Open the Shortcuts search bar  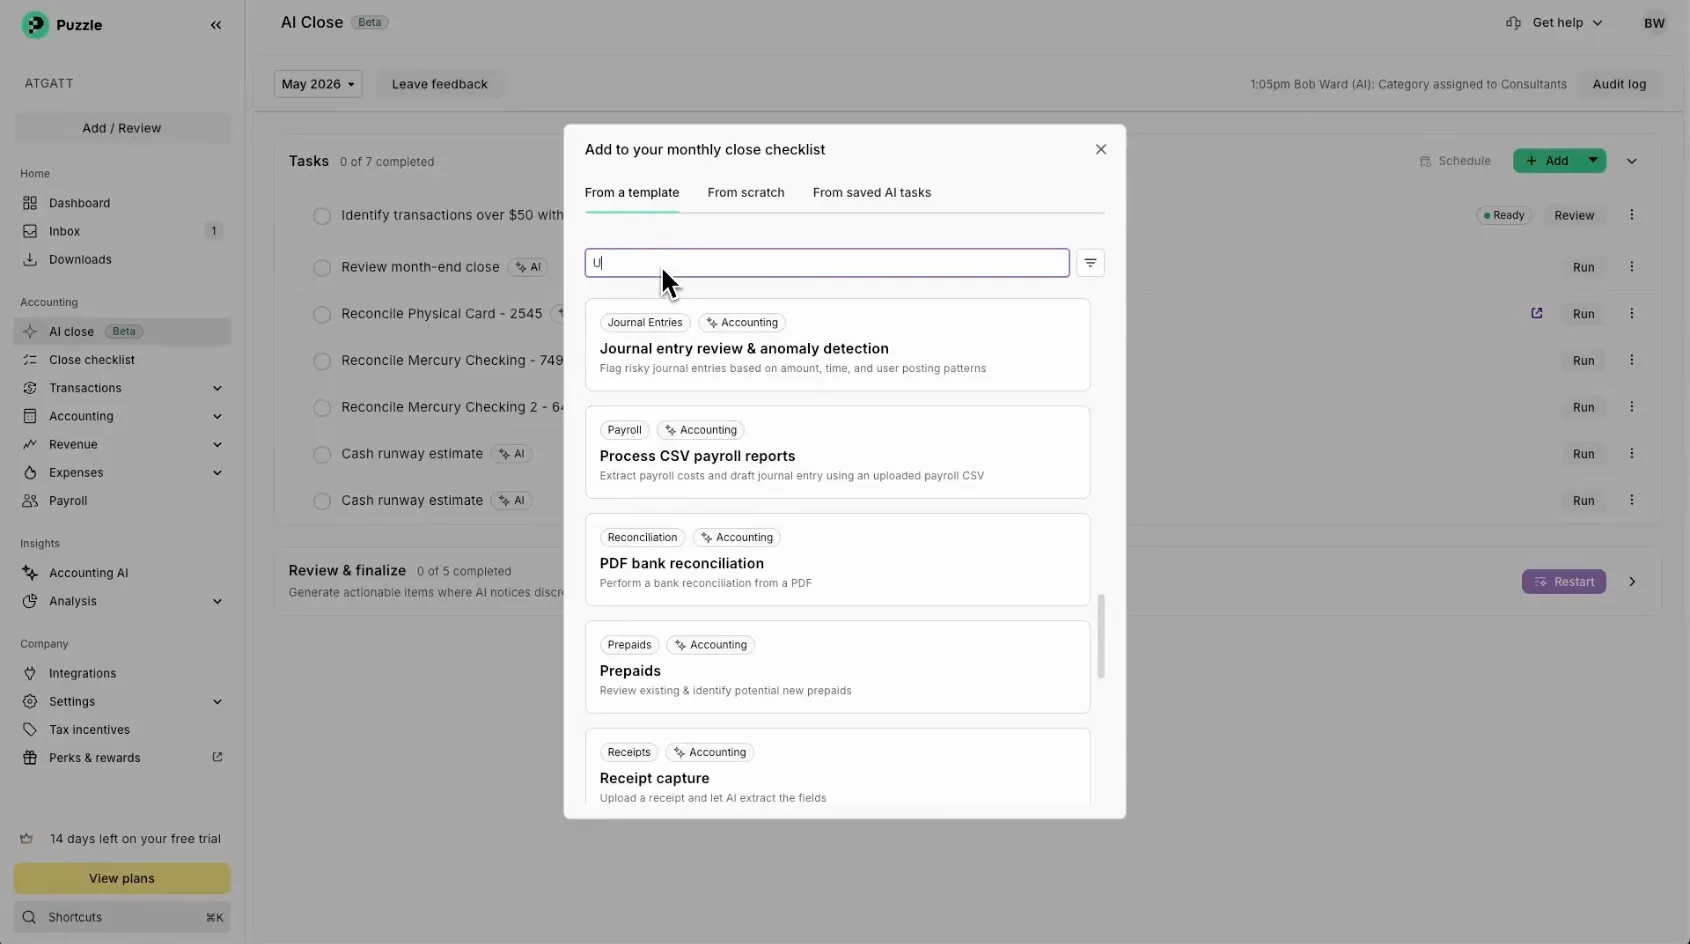[122, 917]
